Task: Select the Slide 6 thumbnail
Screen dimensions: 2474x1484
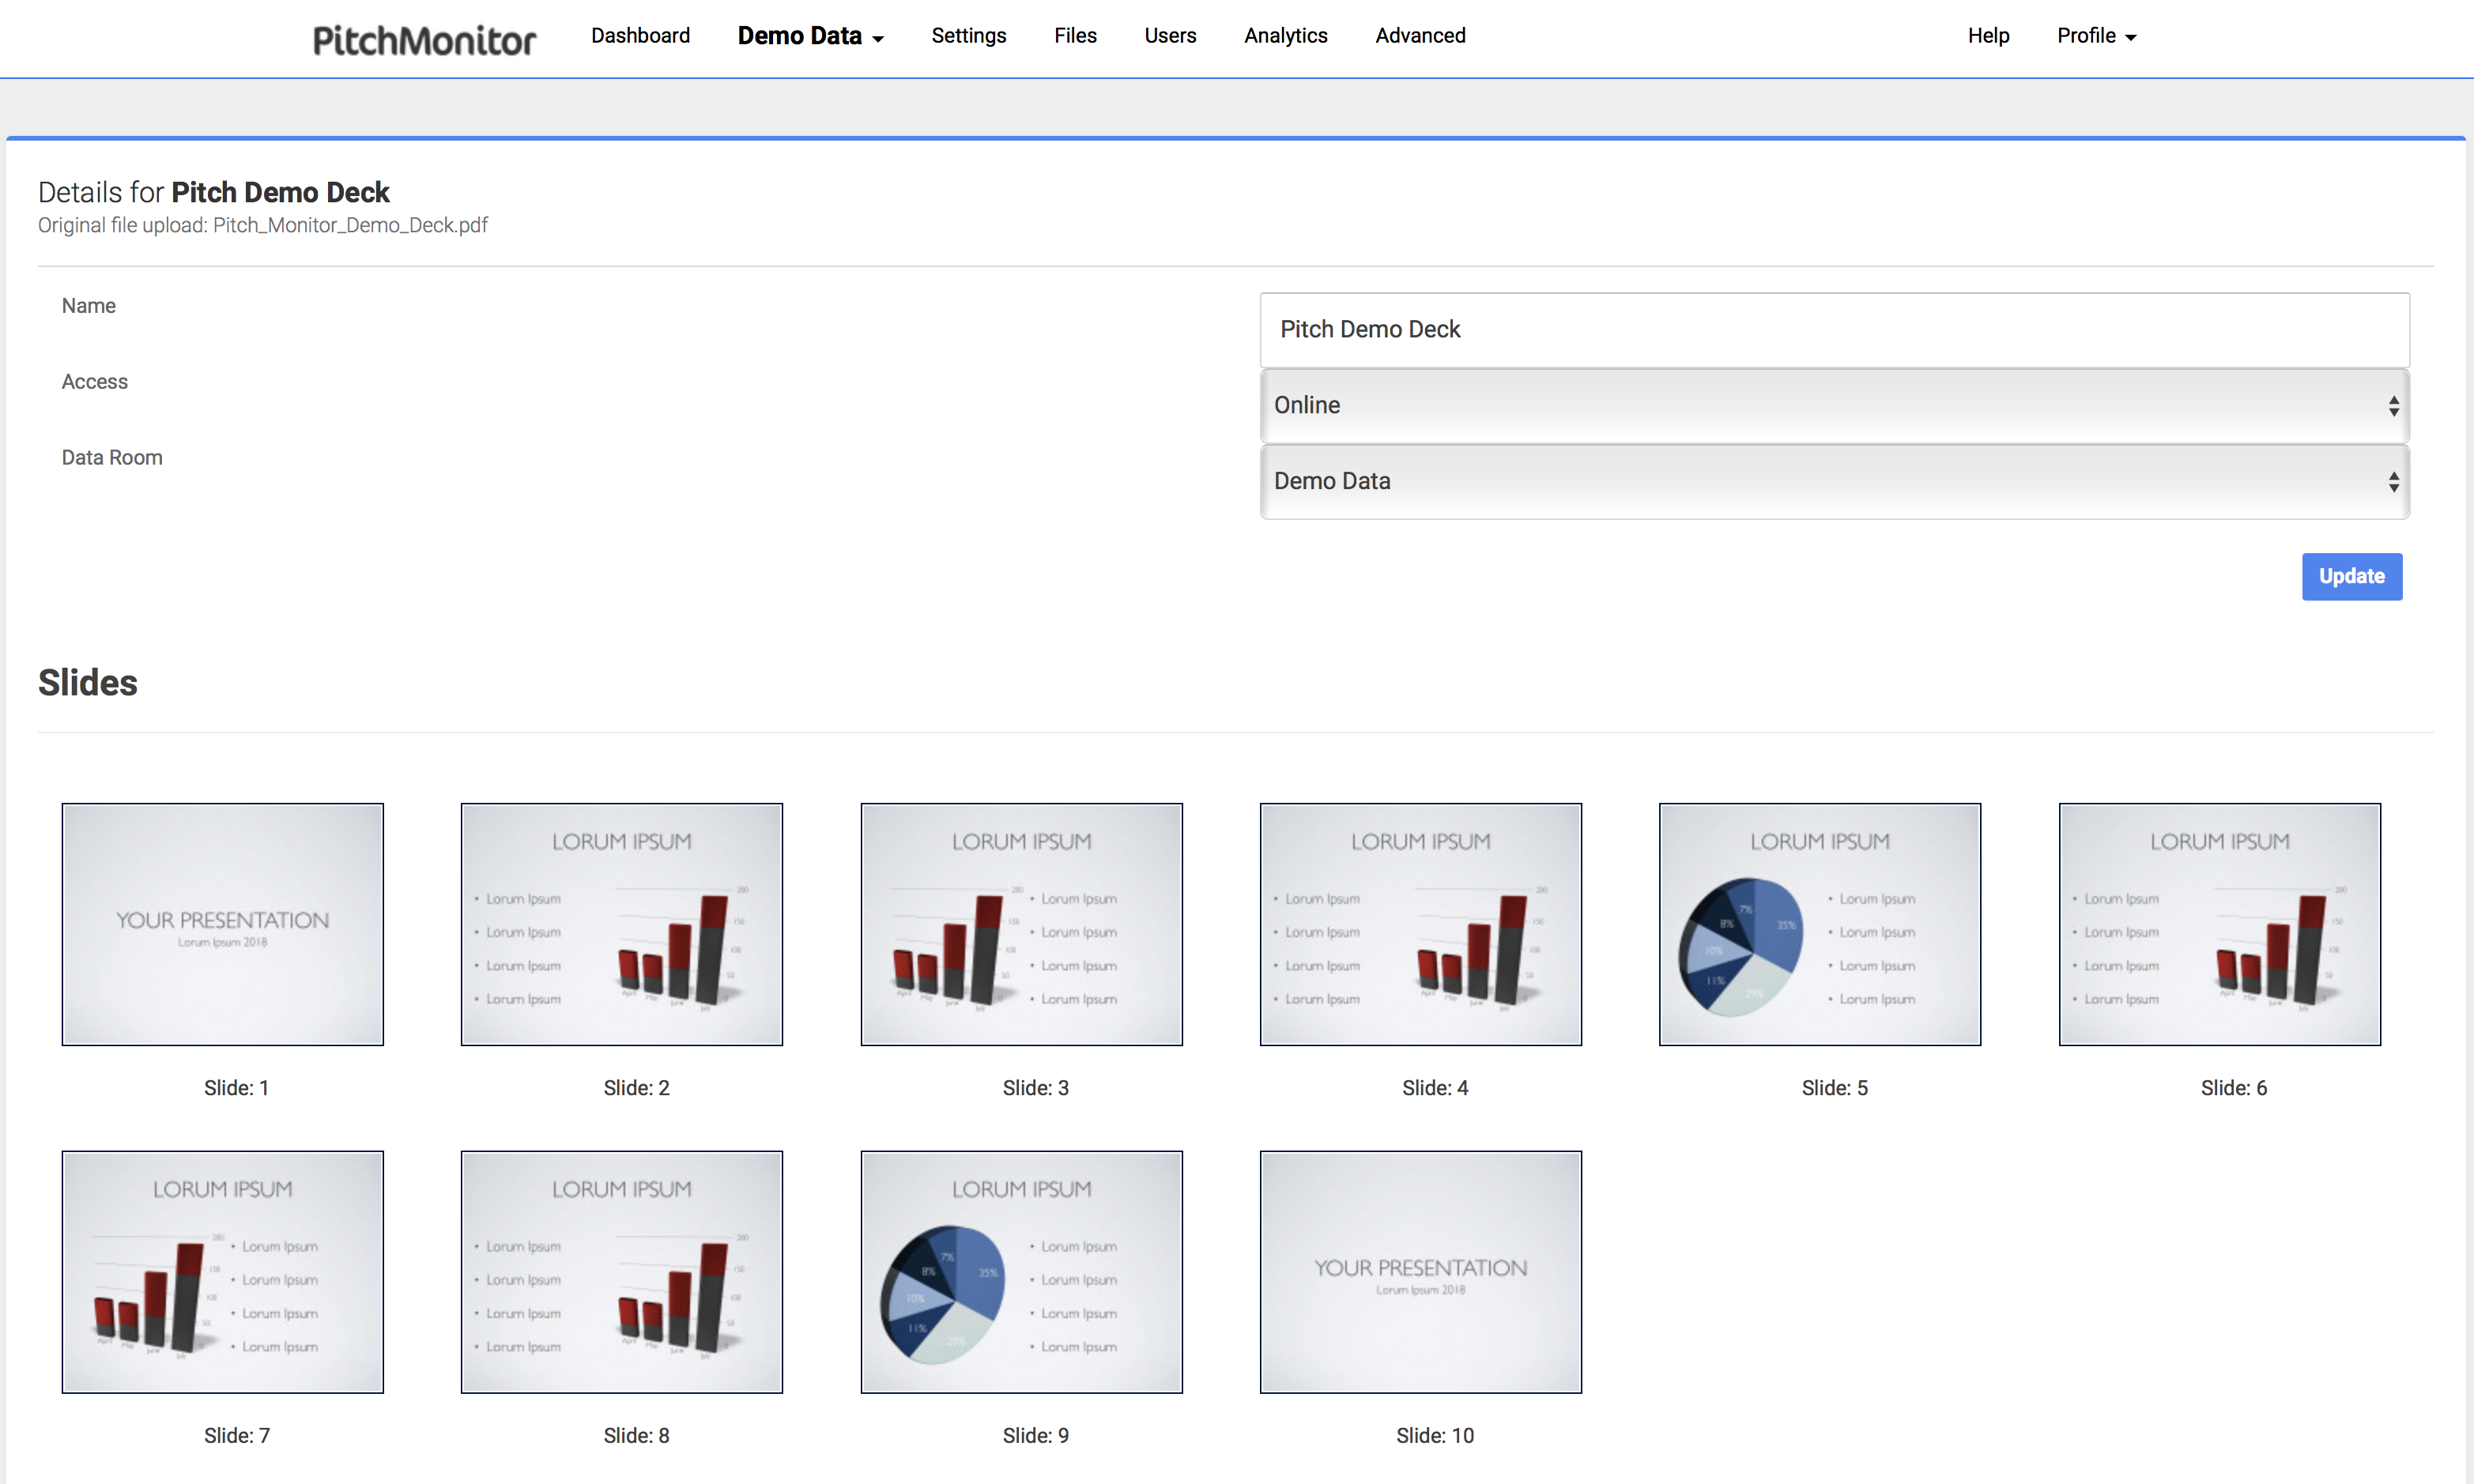Action: 2219,924
